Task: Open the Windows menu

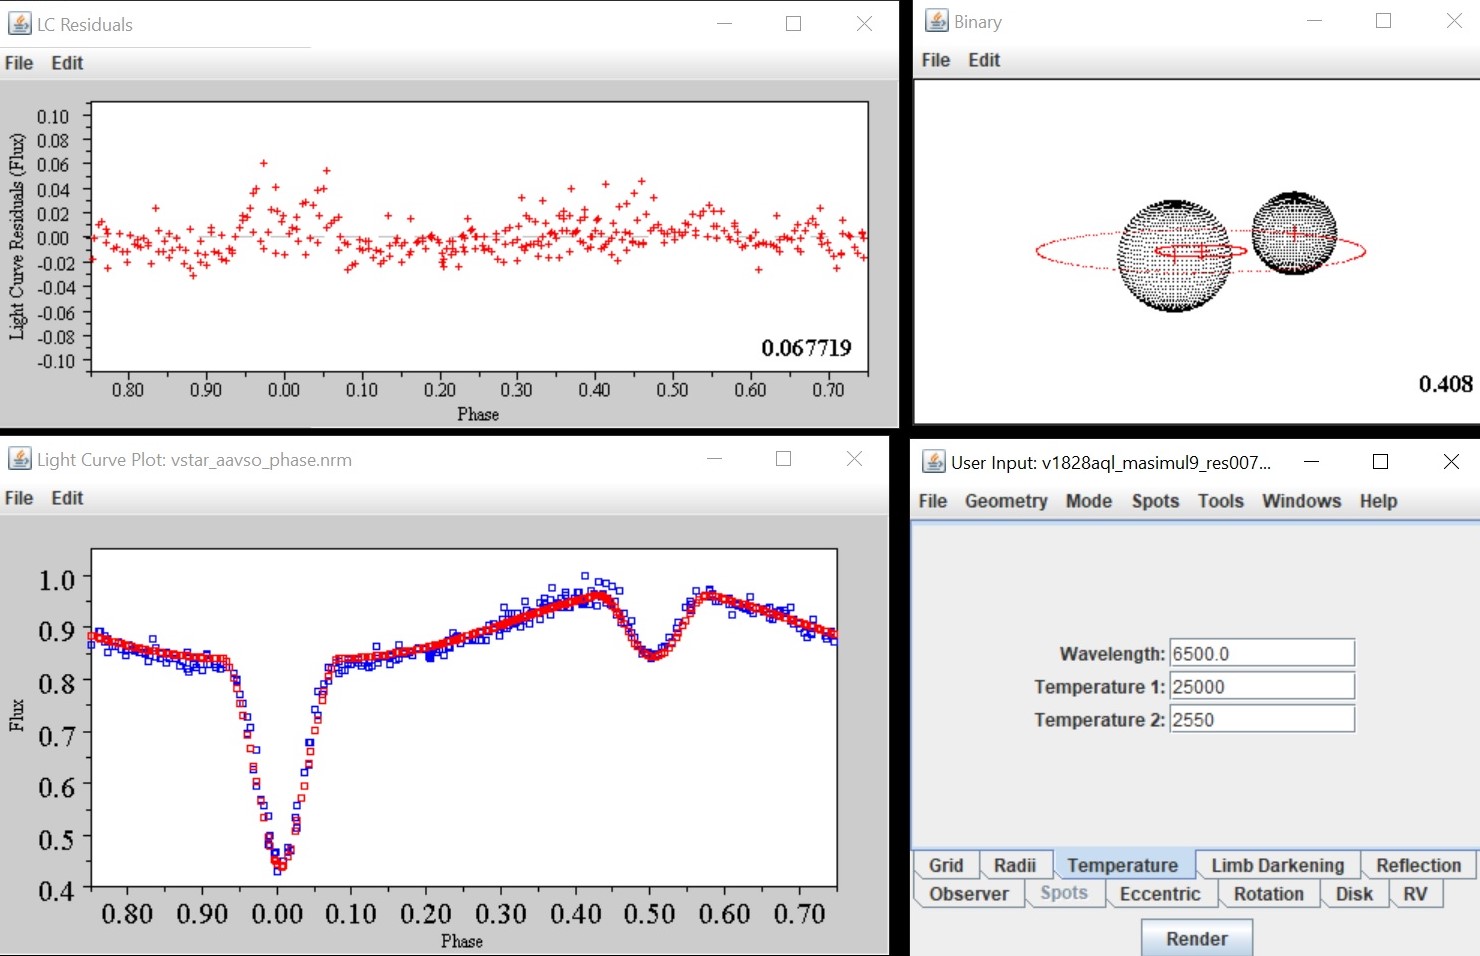Action: click(x=1300, y=501)
